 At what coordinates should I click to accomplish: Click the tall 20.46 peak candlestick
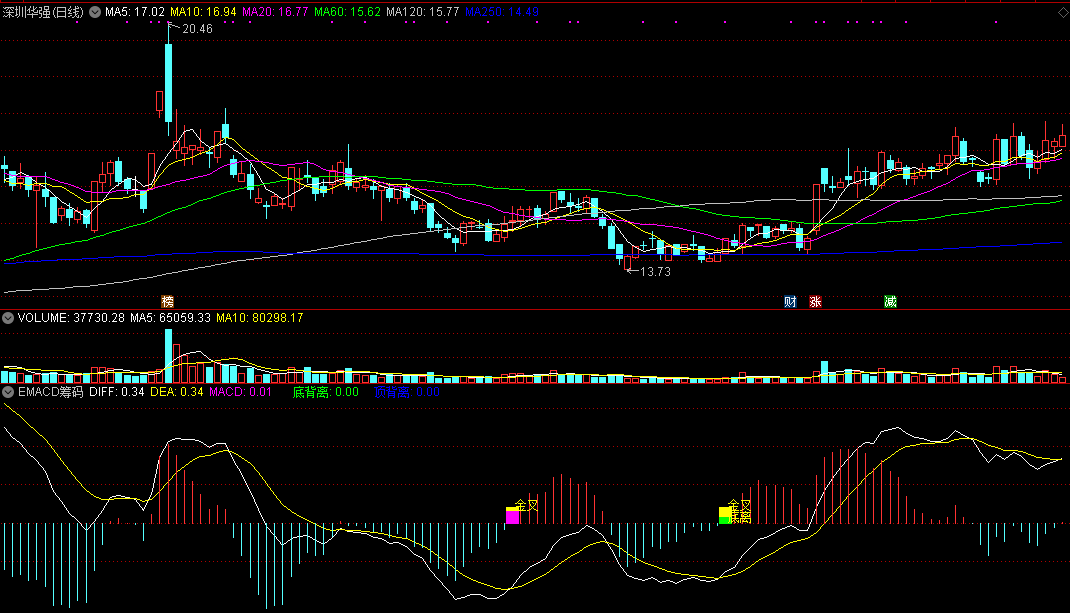click(x=169, y=82)
